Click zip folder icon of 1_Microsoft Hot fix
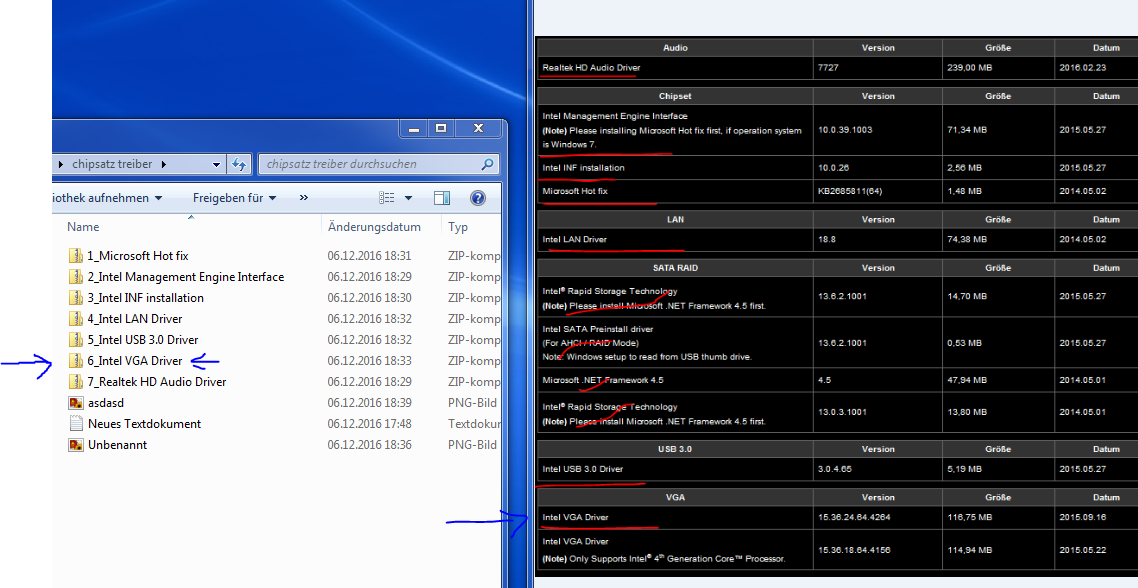Image resolution: width=1138 pixels, height=588 pixels. coord(75,256)
